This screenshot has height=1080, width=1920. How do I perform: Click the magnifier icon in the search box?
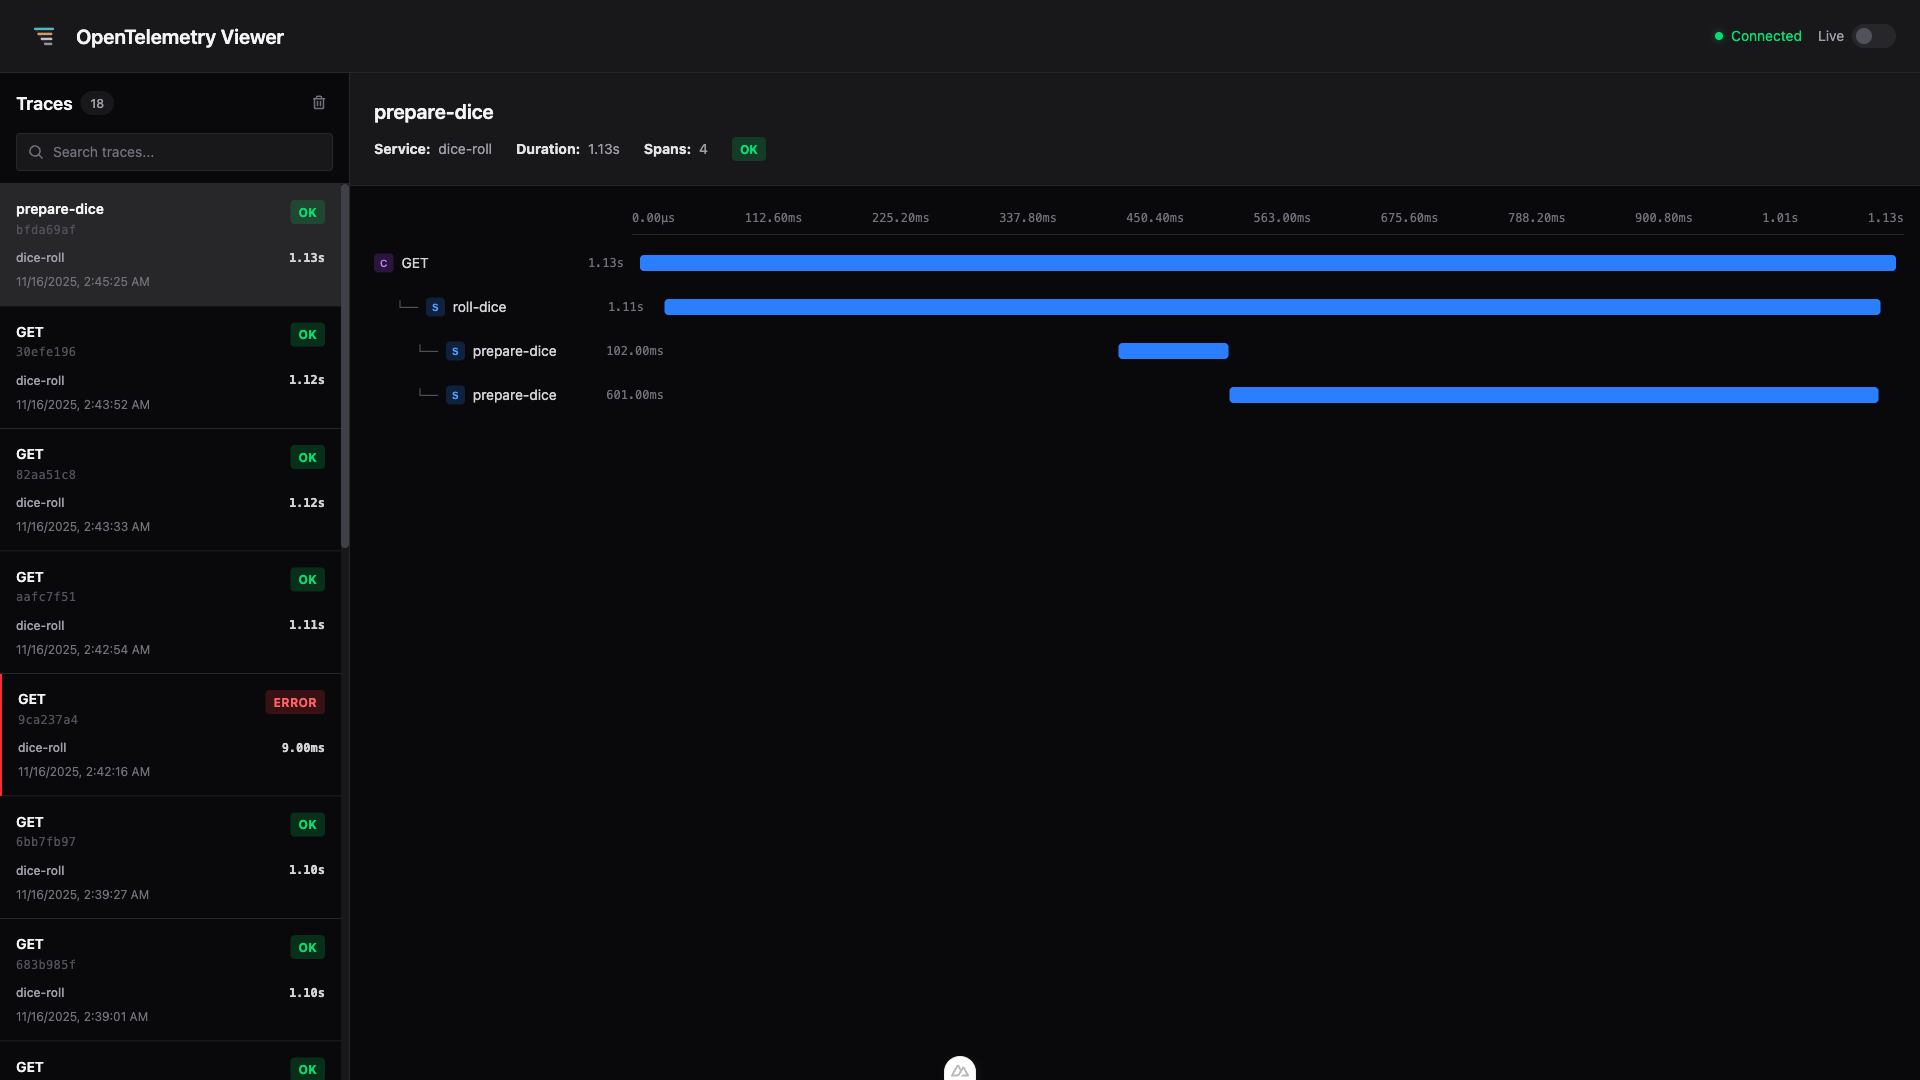(35, 152)
